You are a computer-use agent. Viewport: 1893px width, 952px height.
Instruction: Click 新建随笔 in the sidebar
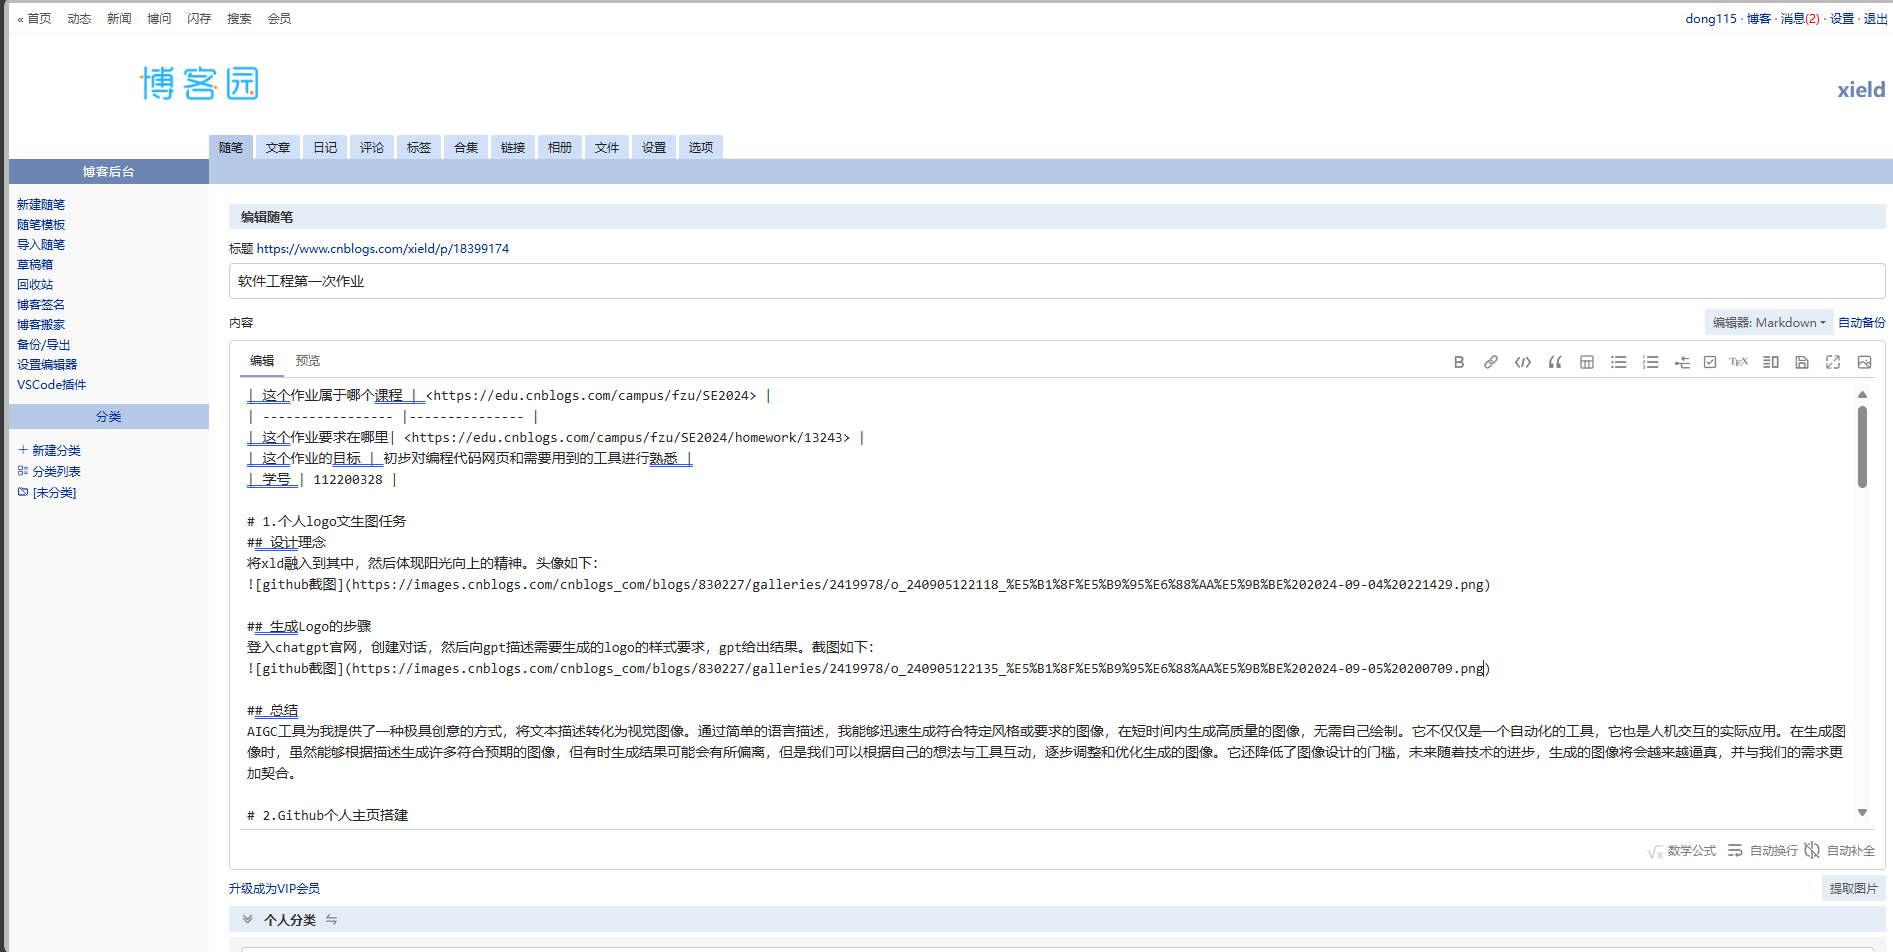pos(41,204)
